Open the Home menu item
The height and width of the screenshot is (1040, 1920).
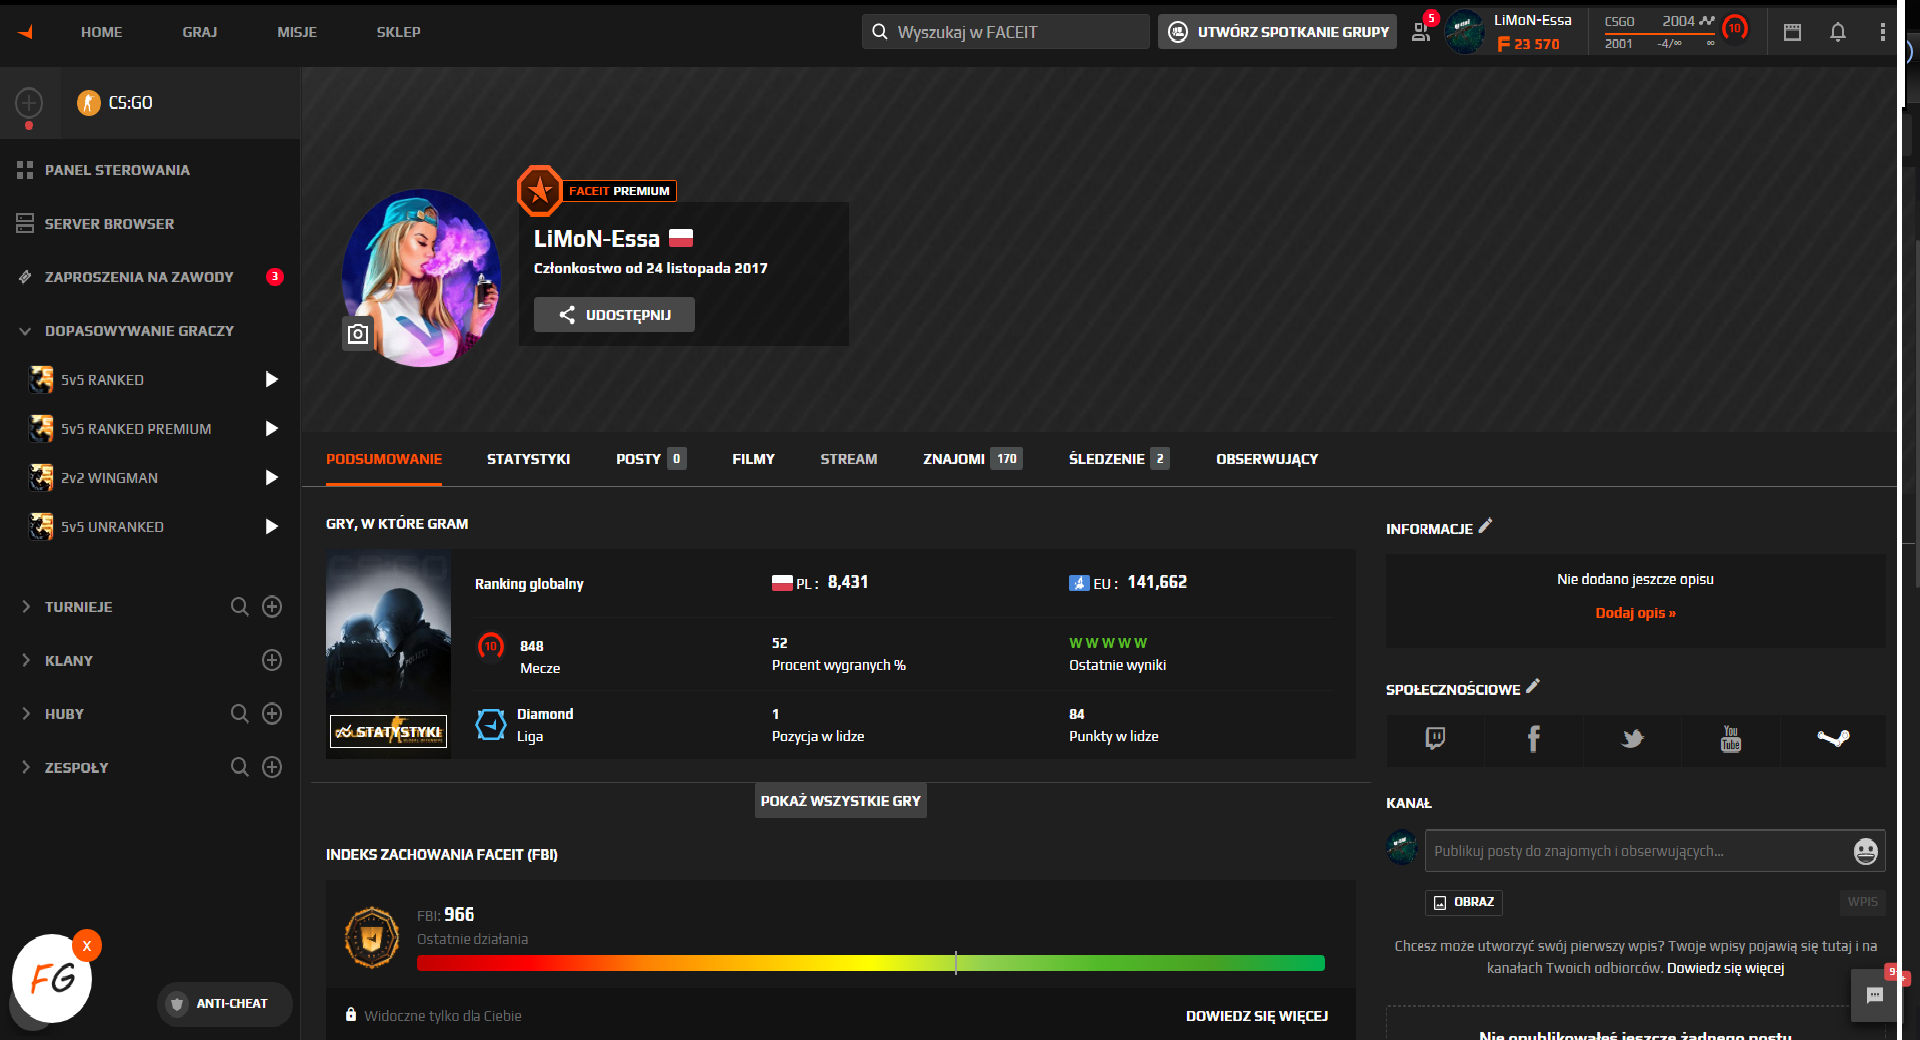click(102, 32)
